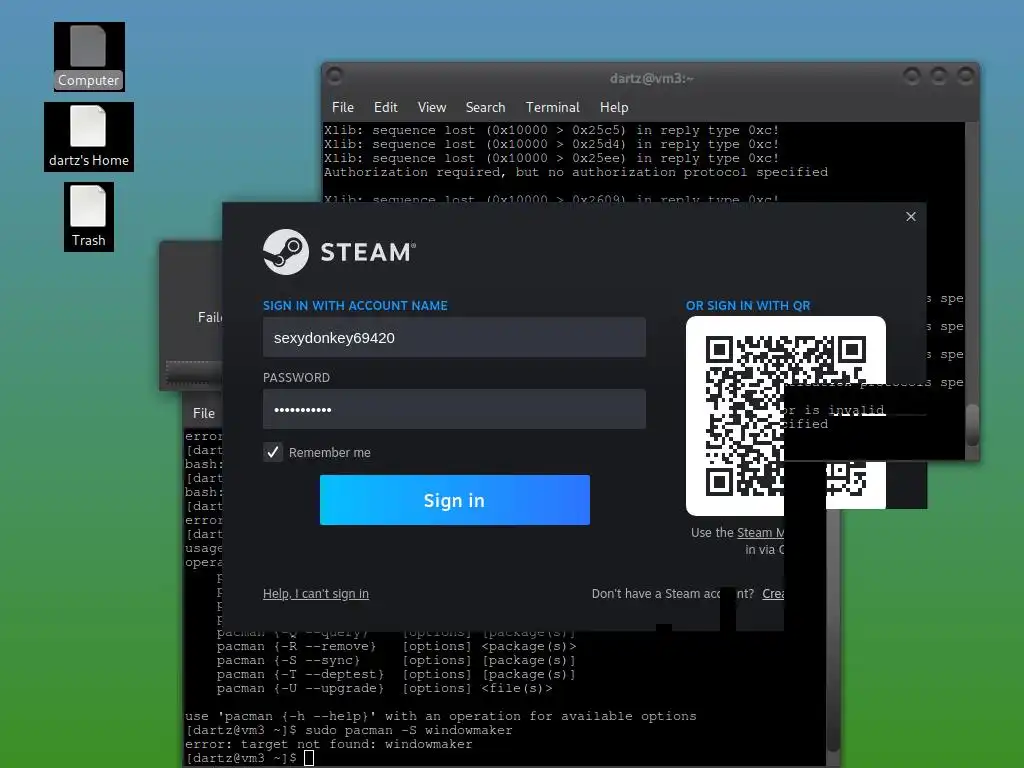Open the File menu of the lower terminal window

[x=204, y=413]
